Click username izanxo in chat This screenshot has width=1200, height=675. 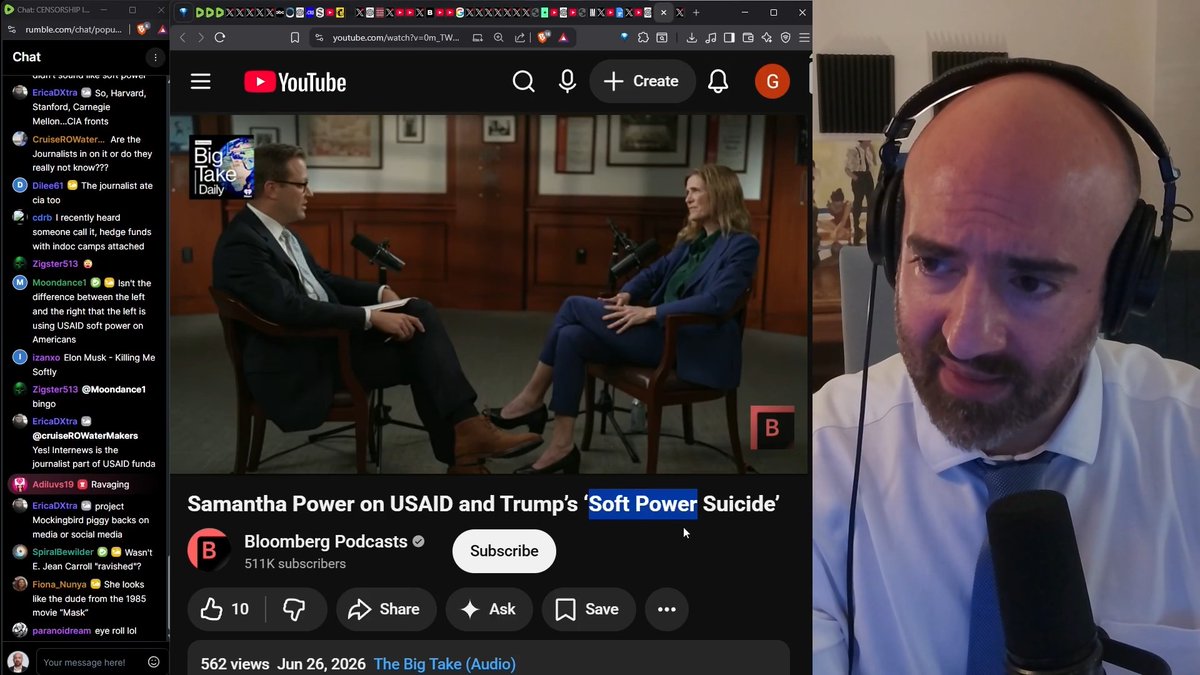(x=46, y=358)
